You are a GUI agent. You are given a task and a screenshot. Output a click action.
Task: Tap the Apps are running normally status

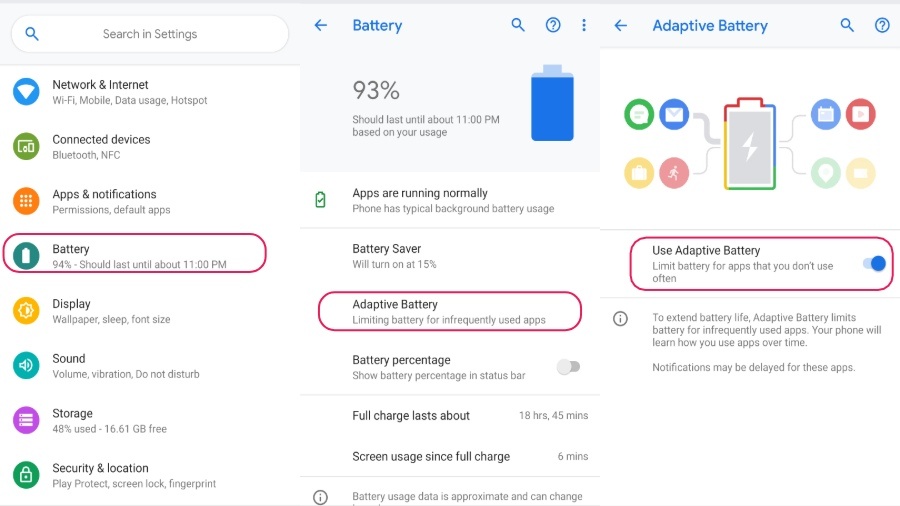(x=452, y=200)
